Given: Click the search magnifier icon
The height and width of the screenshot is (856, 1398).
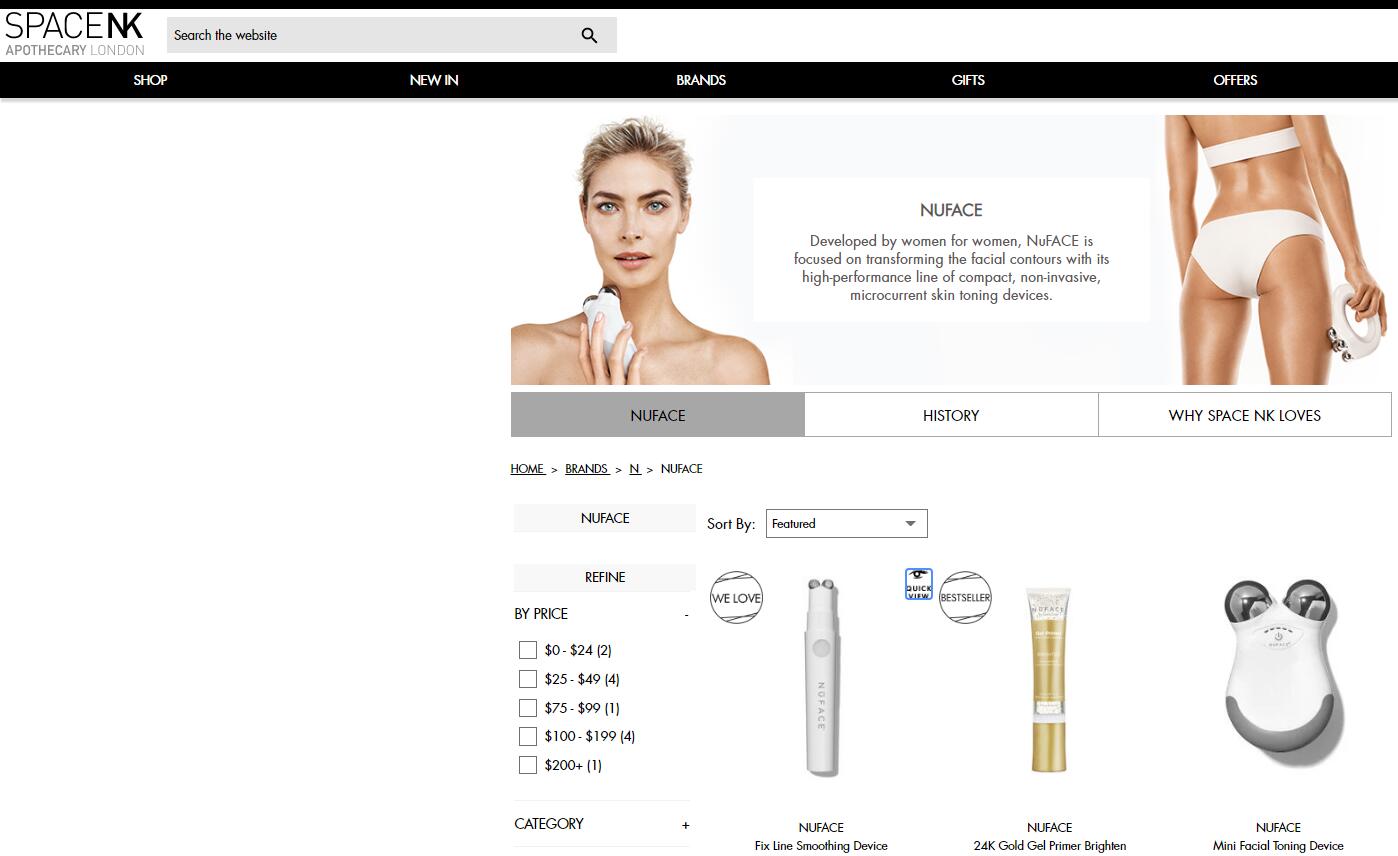Looking at the screenshot, I should tap(589, 35).
